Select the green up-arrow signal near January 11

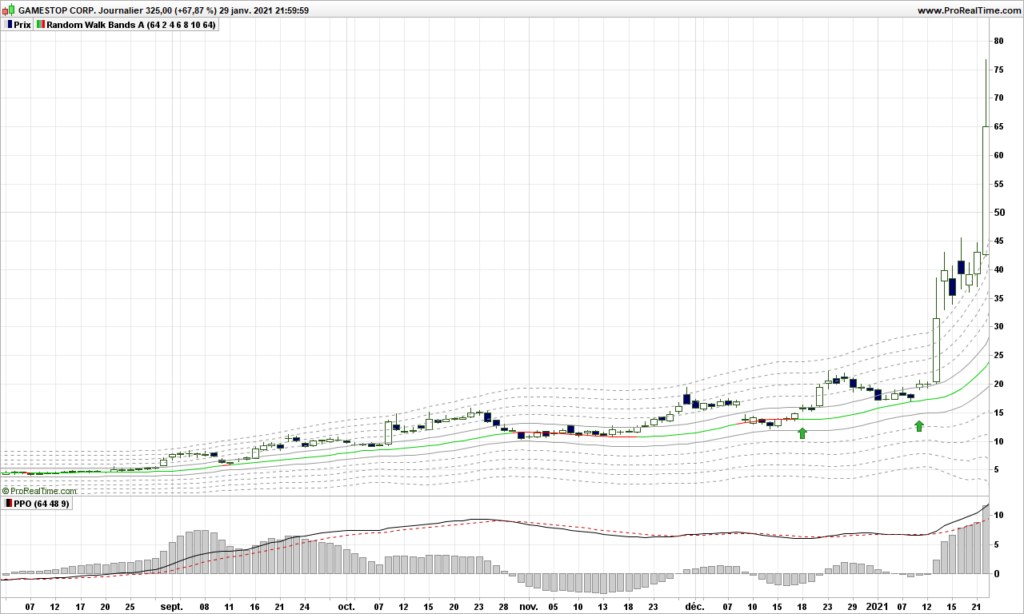(x=919, y=427)
